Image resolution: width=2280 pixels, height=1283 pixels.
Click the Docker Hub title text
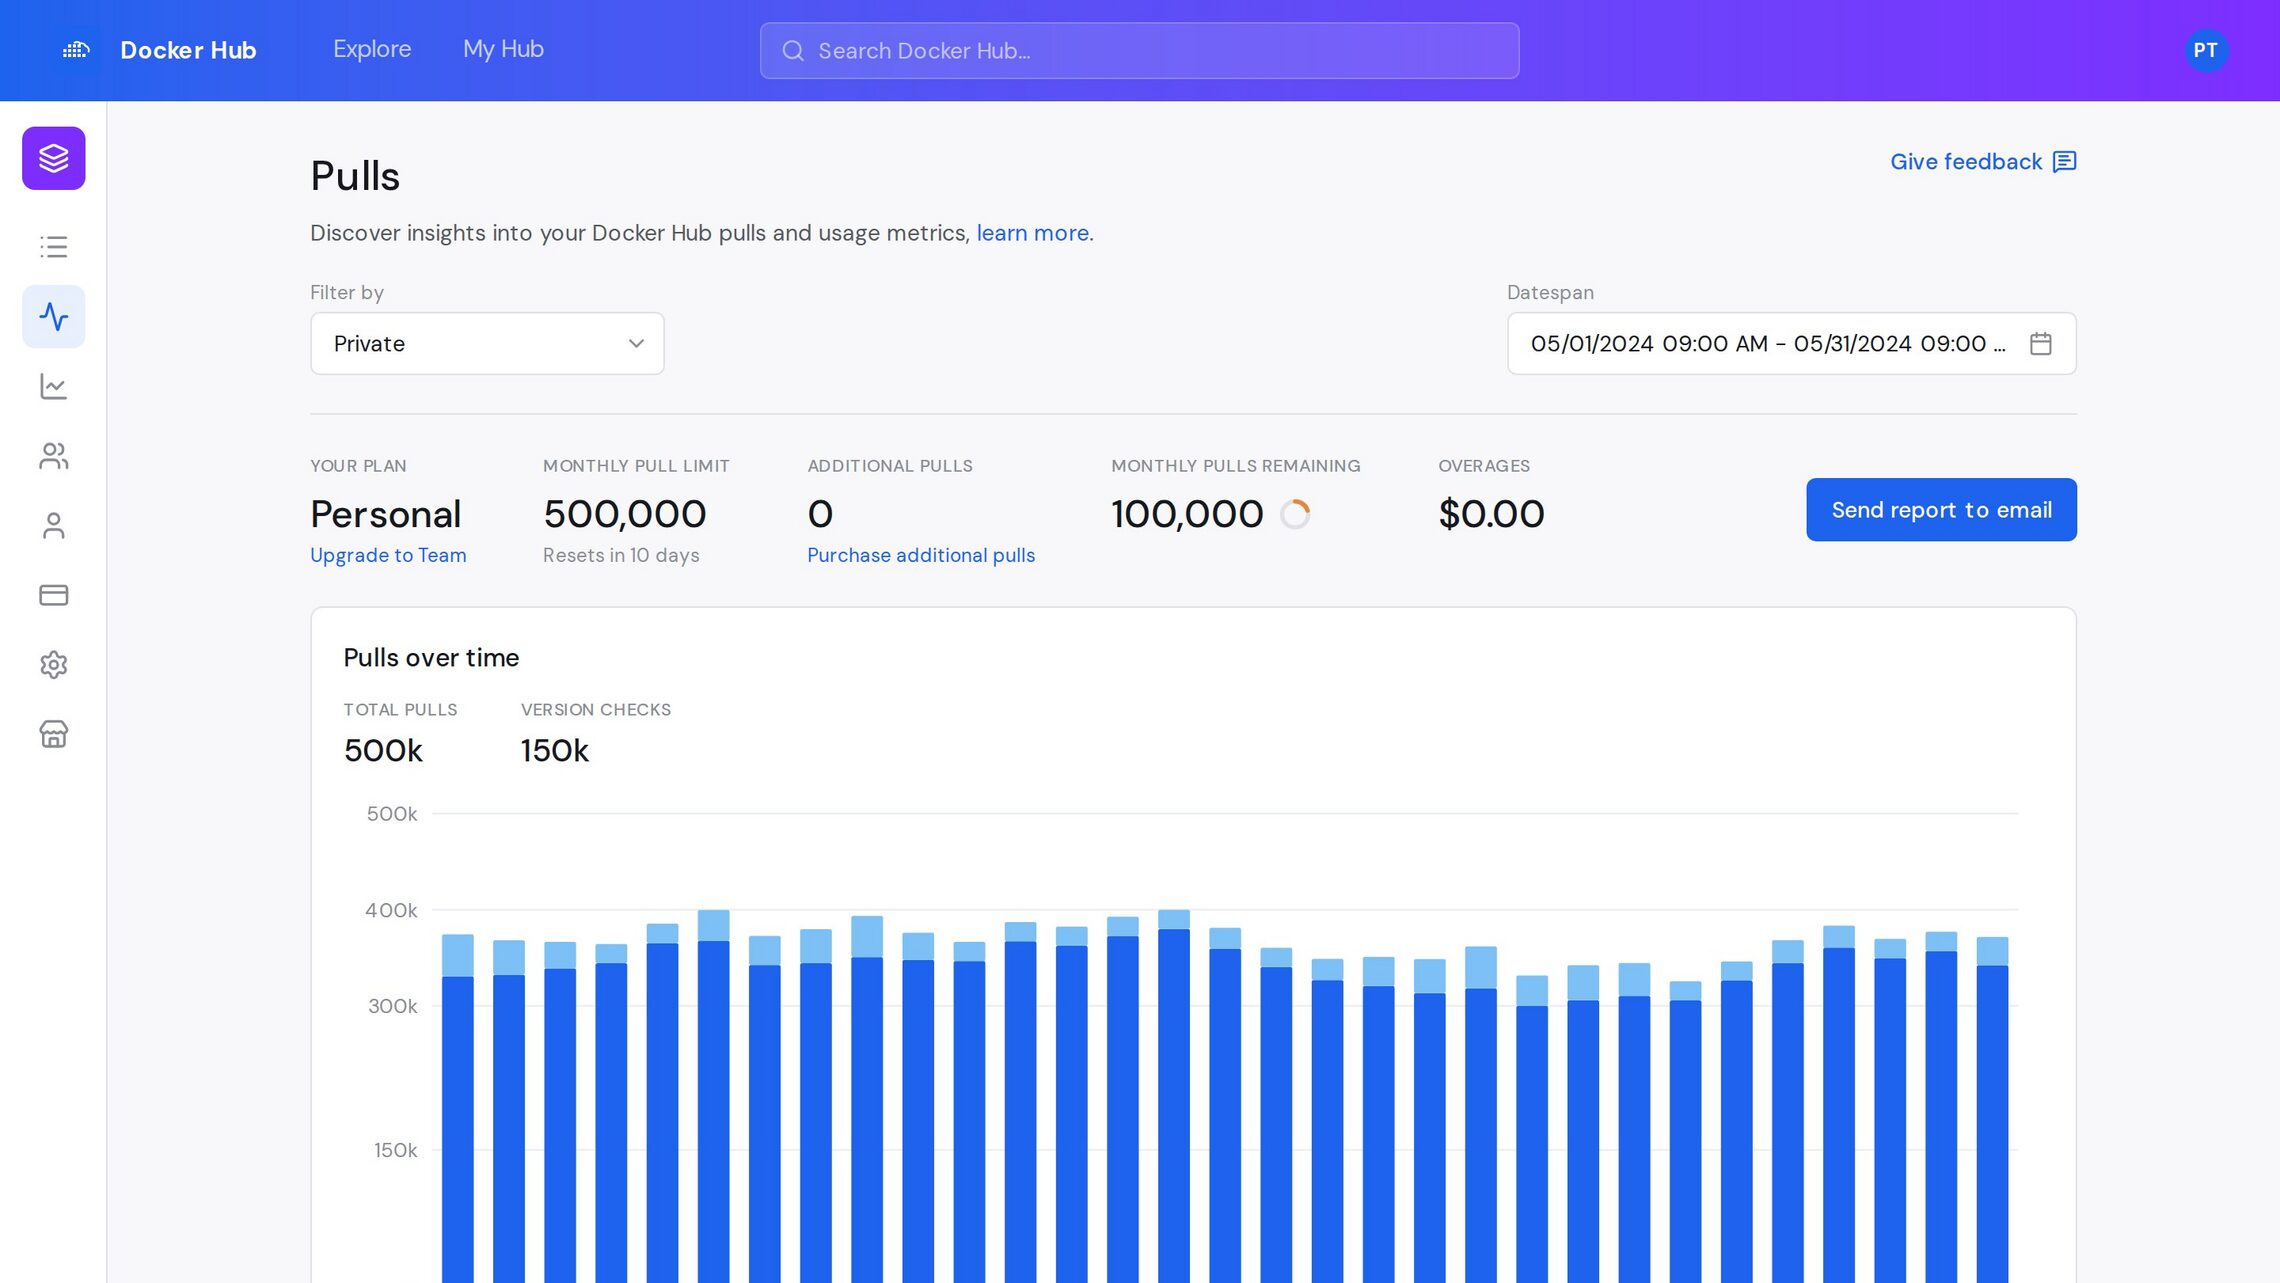pyautogui.click(x=188, y=50)
